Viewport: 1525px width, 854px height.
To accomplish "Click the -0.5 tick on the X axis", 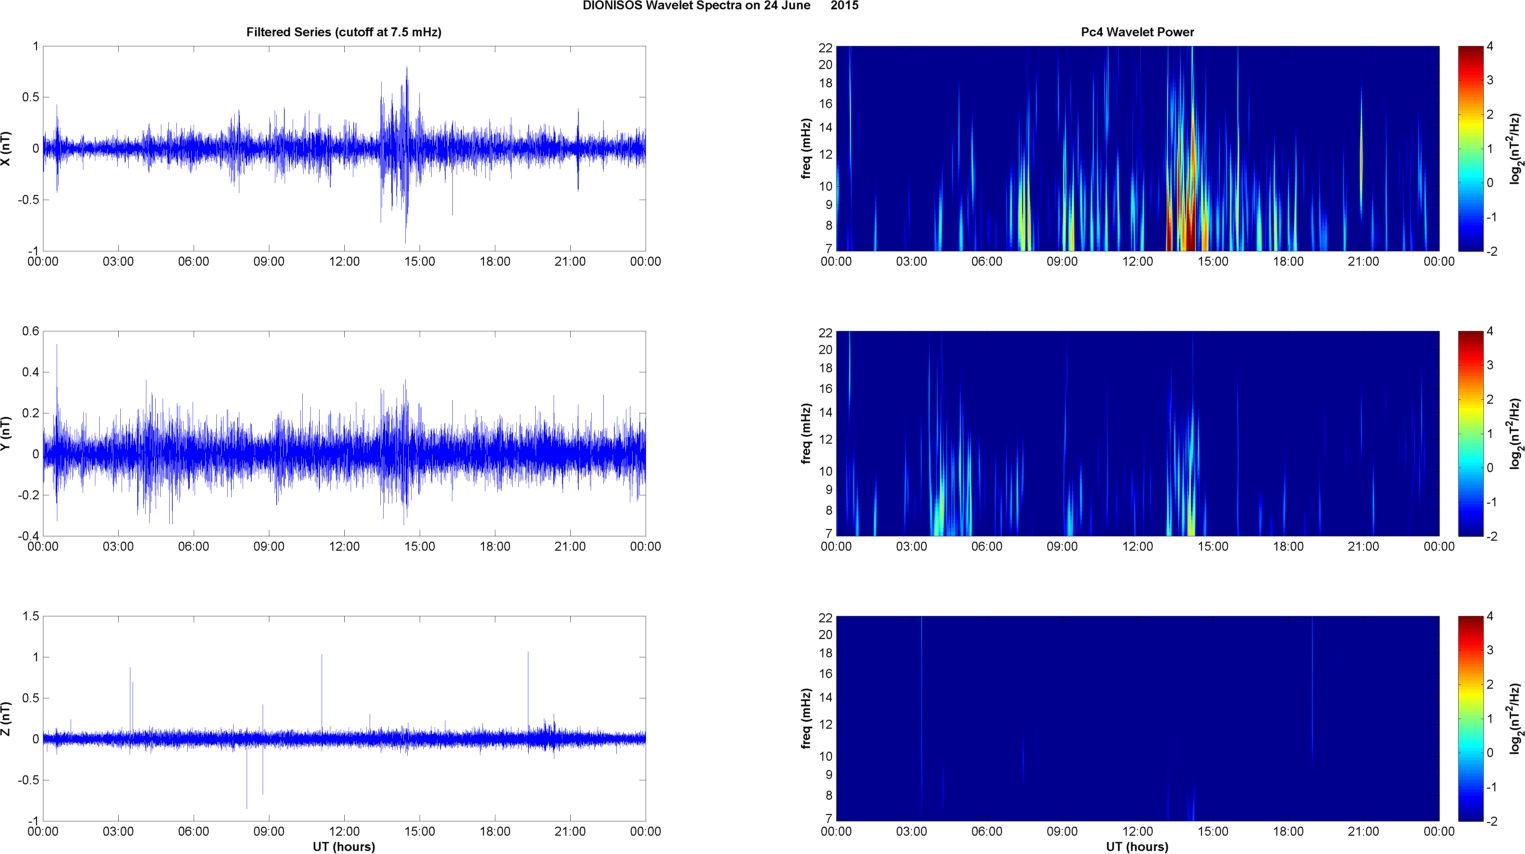I will point(27,200).
